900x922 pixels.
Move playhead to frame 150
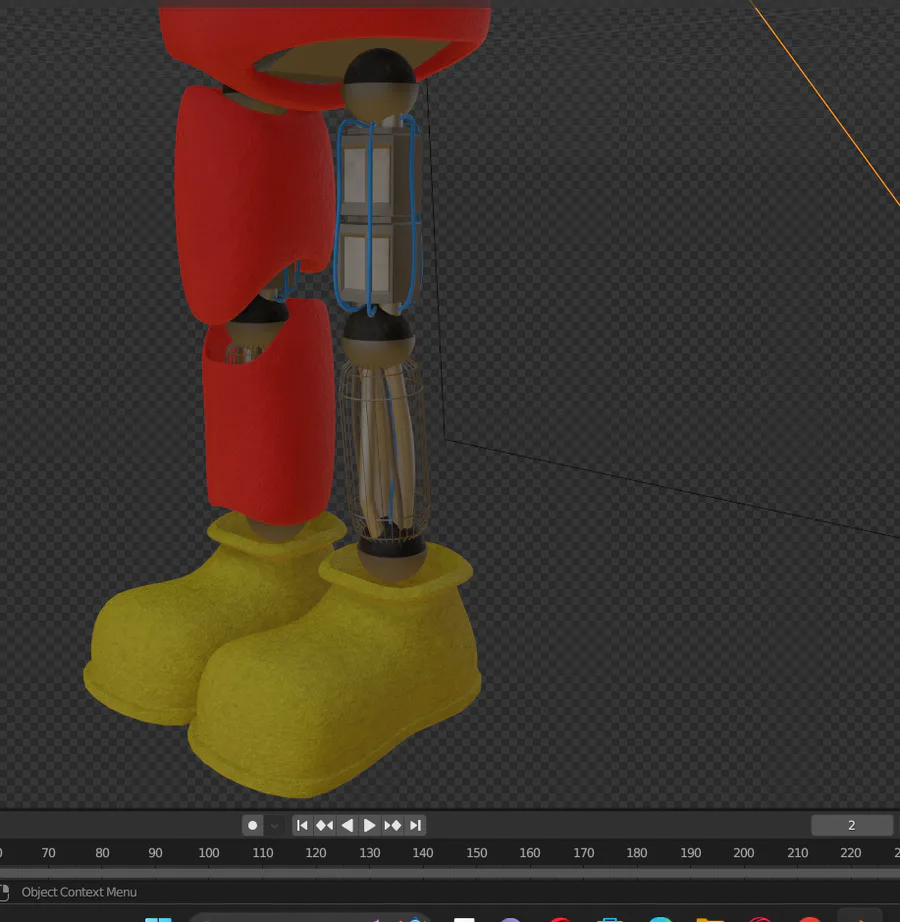coord(477,853)
